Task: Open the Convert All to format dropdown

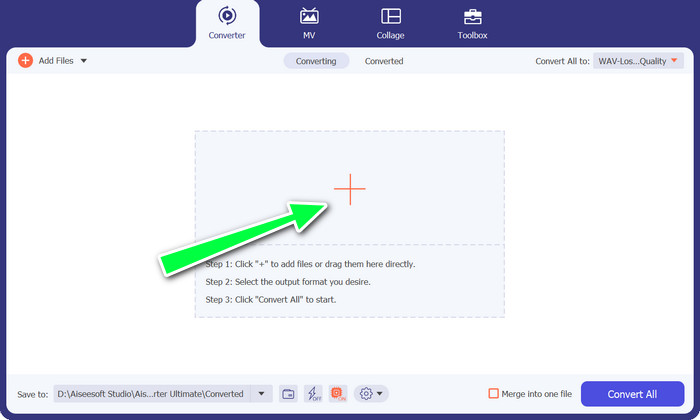Action: [638, 61]
